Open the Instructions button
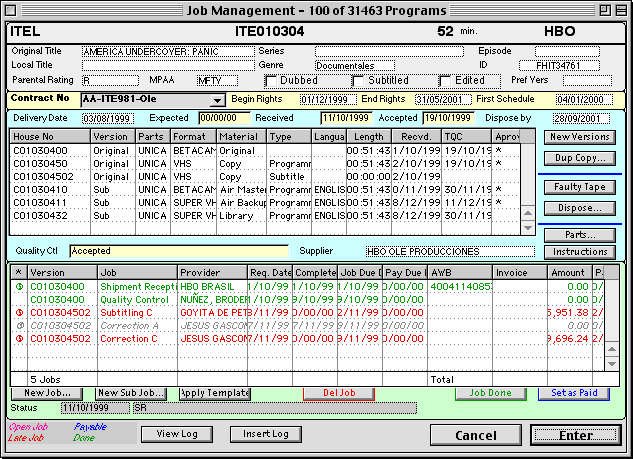 [x=580, y=252]
